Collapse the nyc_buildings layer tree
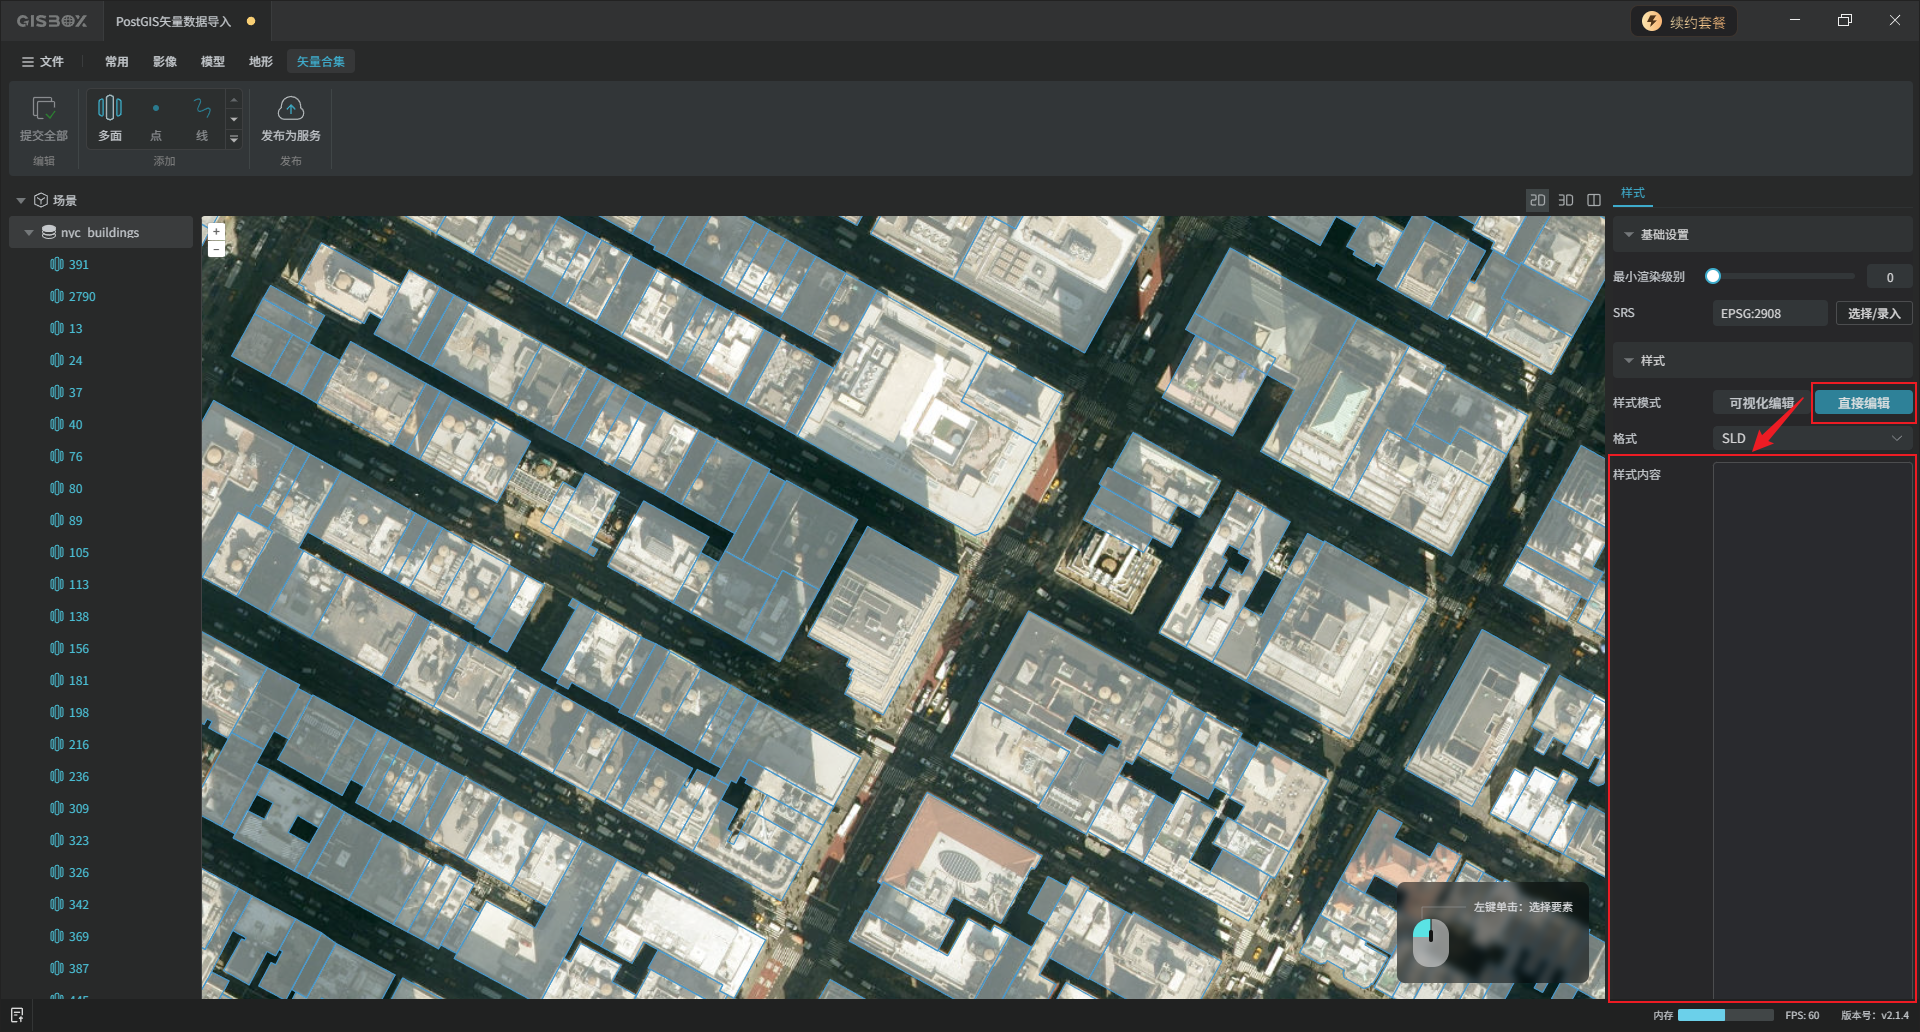The height and width of the screenshot is (1032, 1920). coord(29,233)
